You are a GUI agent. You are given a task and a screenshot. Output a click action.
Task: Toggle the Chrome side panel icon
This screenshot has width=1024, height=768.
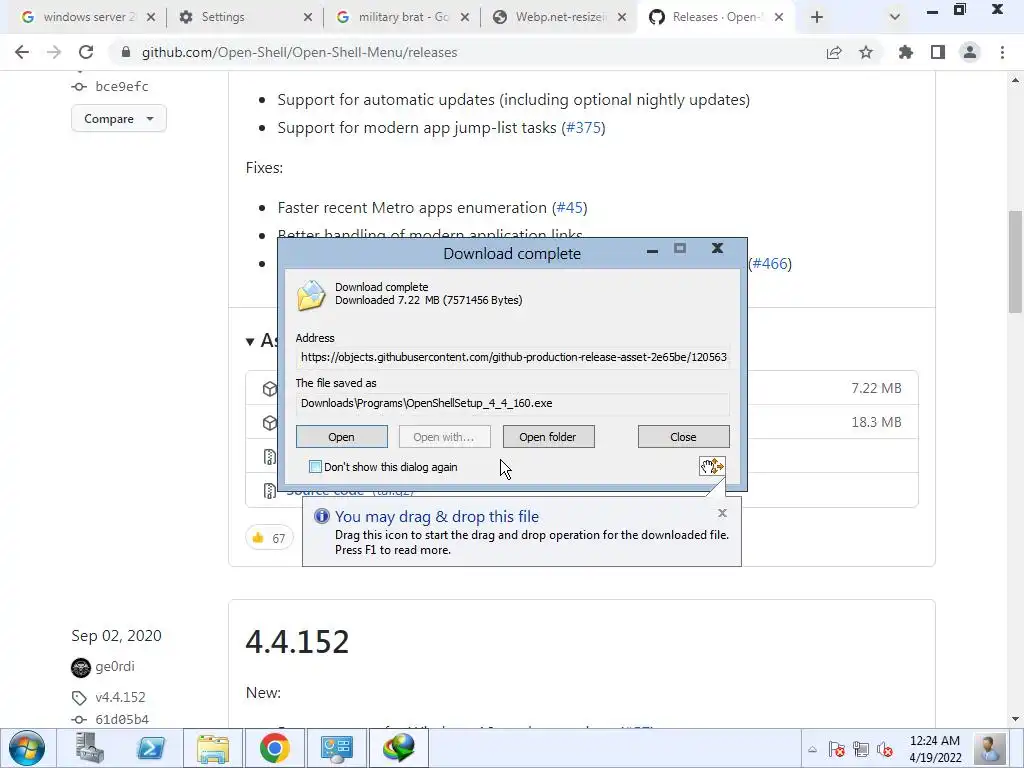(x=938, y=52)
